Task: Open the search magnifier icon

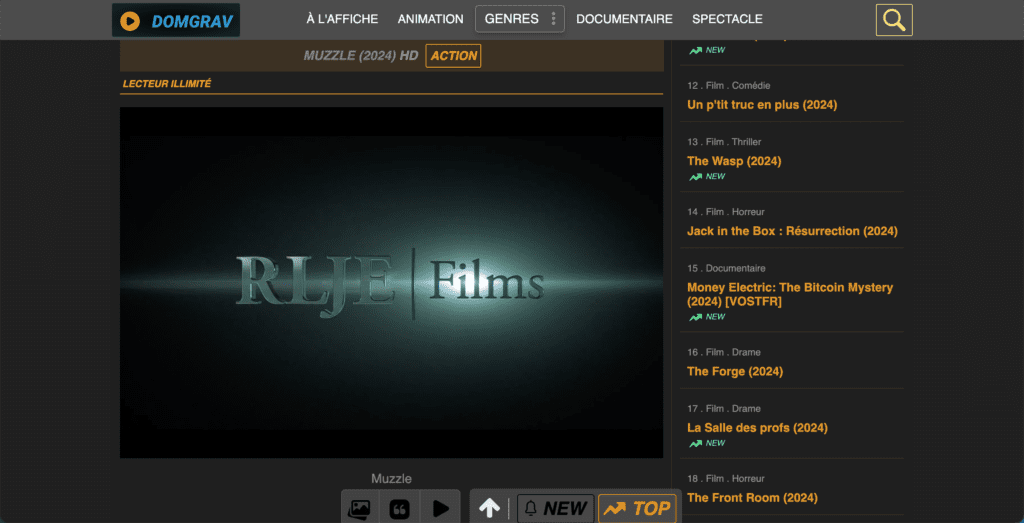Action: 893,20
